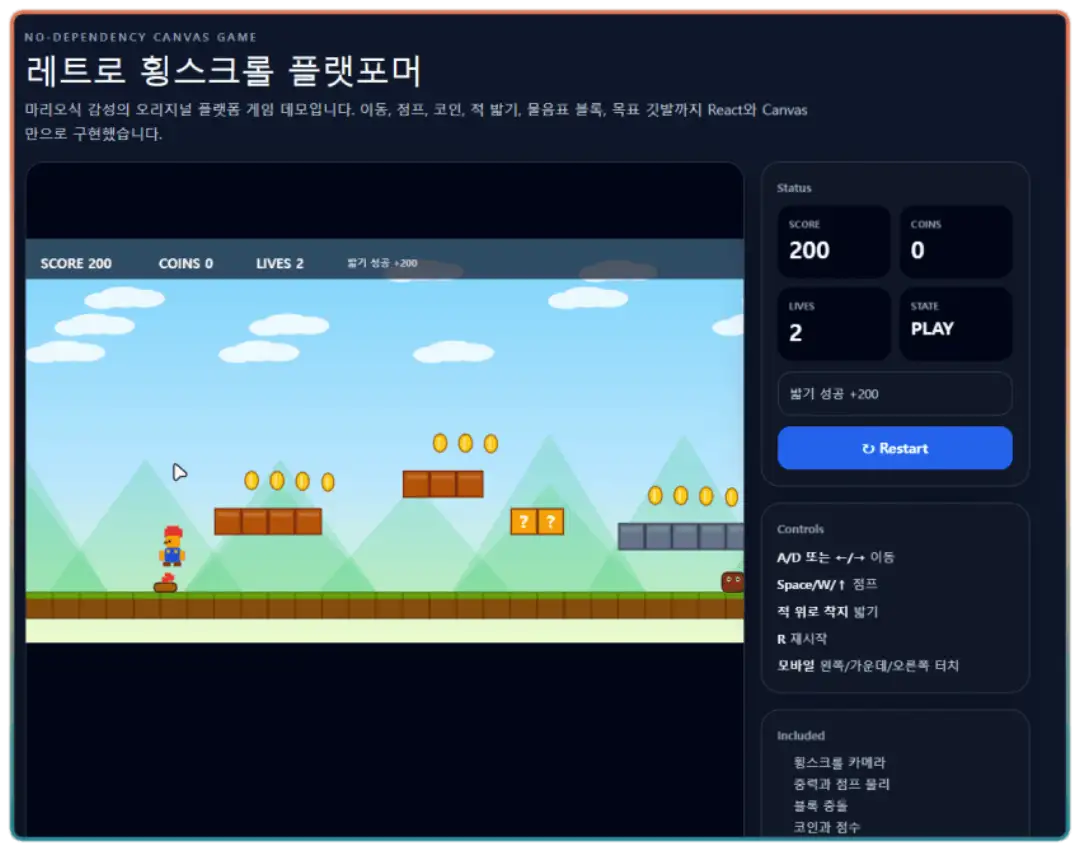Select the STATE PLAY card
Screen dimensions: 1080x851
(955, 324)
